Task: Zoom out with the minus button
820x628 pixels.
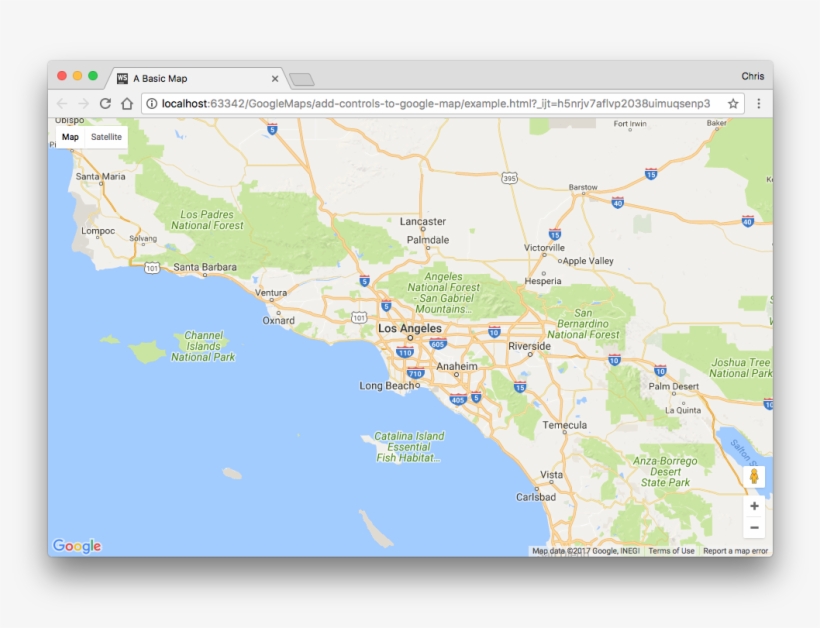Action: click(x=753, y=525)
